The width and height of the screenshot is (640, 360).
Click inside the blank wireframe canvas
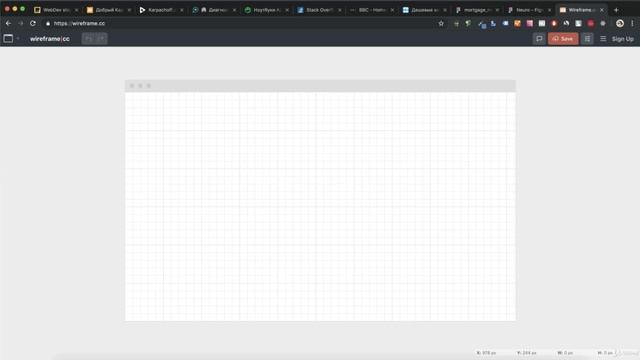(x=320, y=206)
